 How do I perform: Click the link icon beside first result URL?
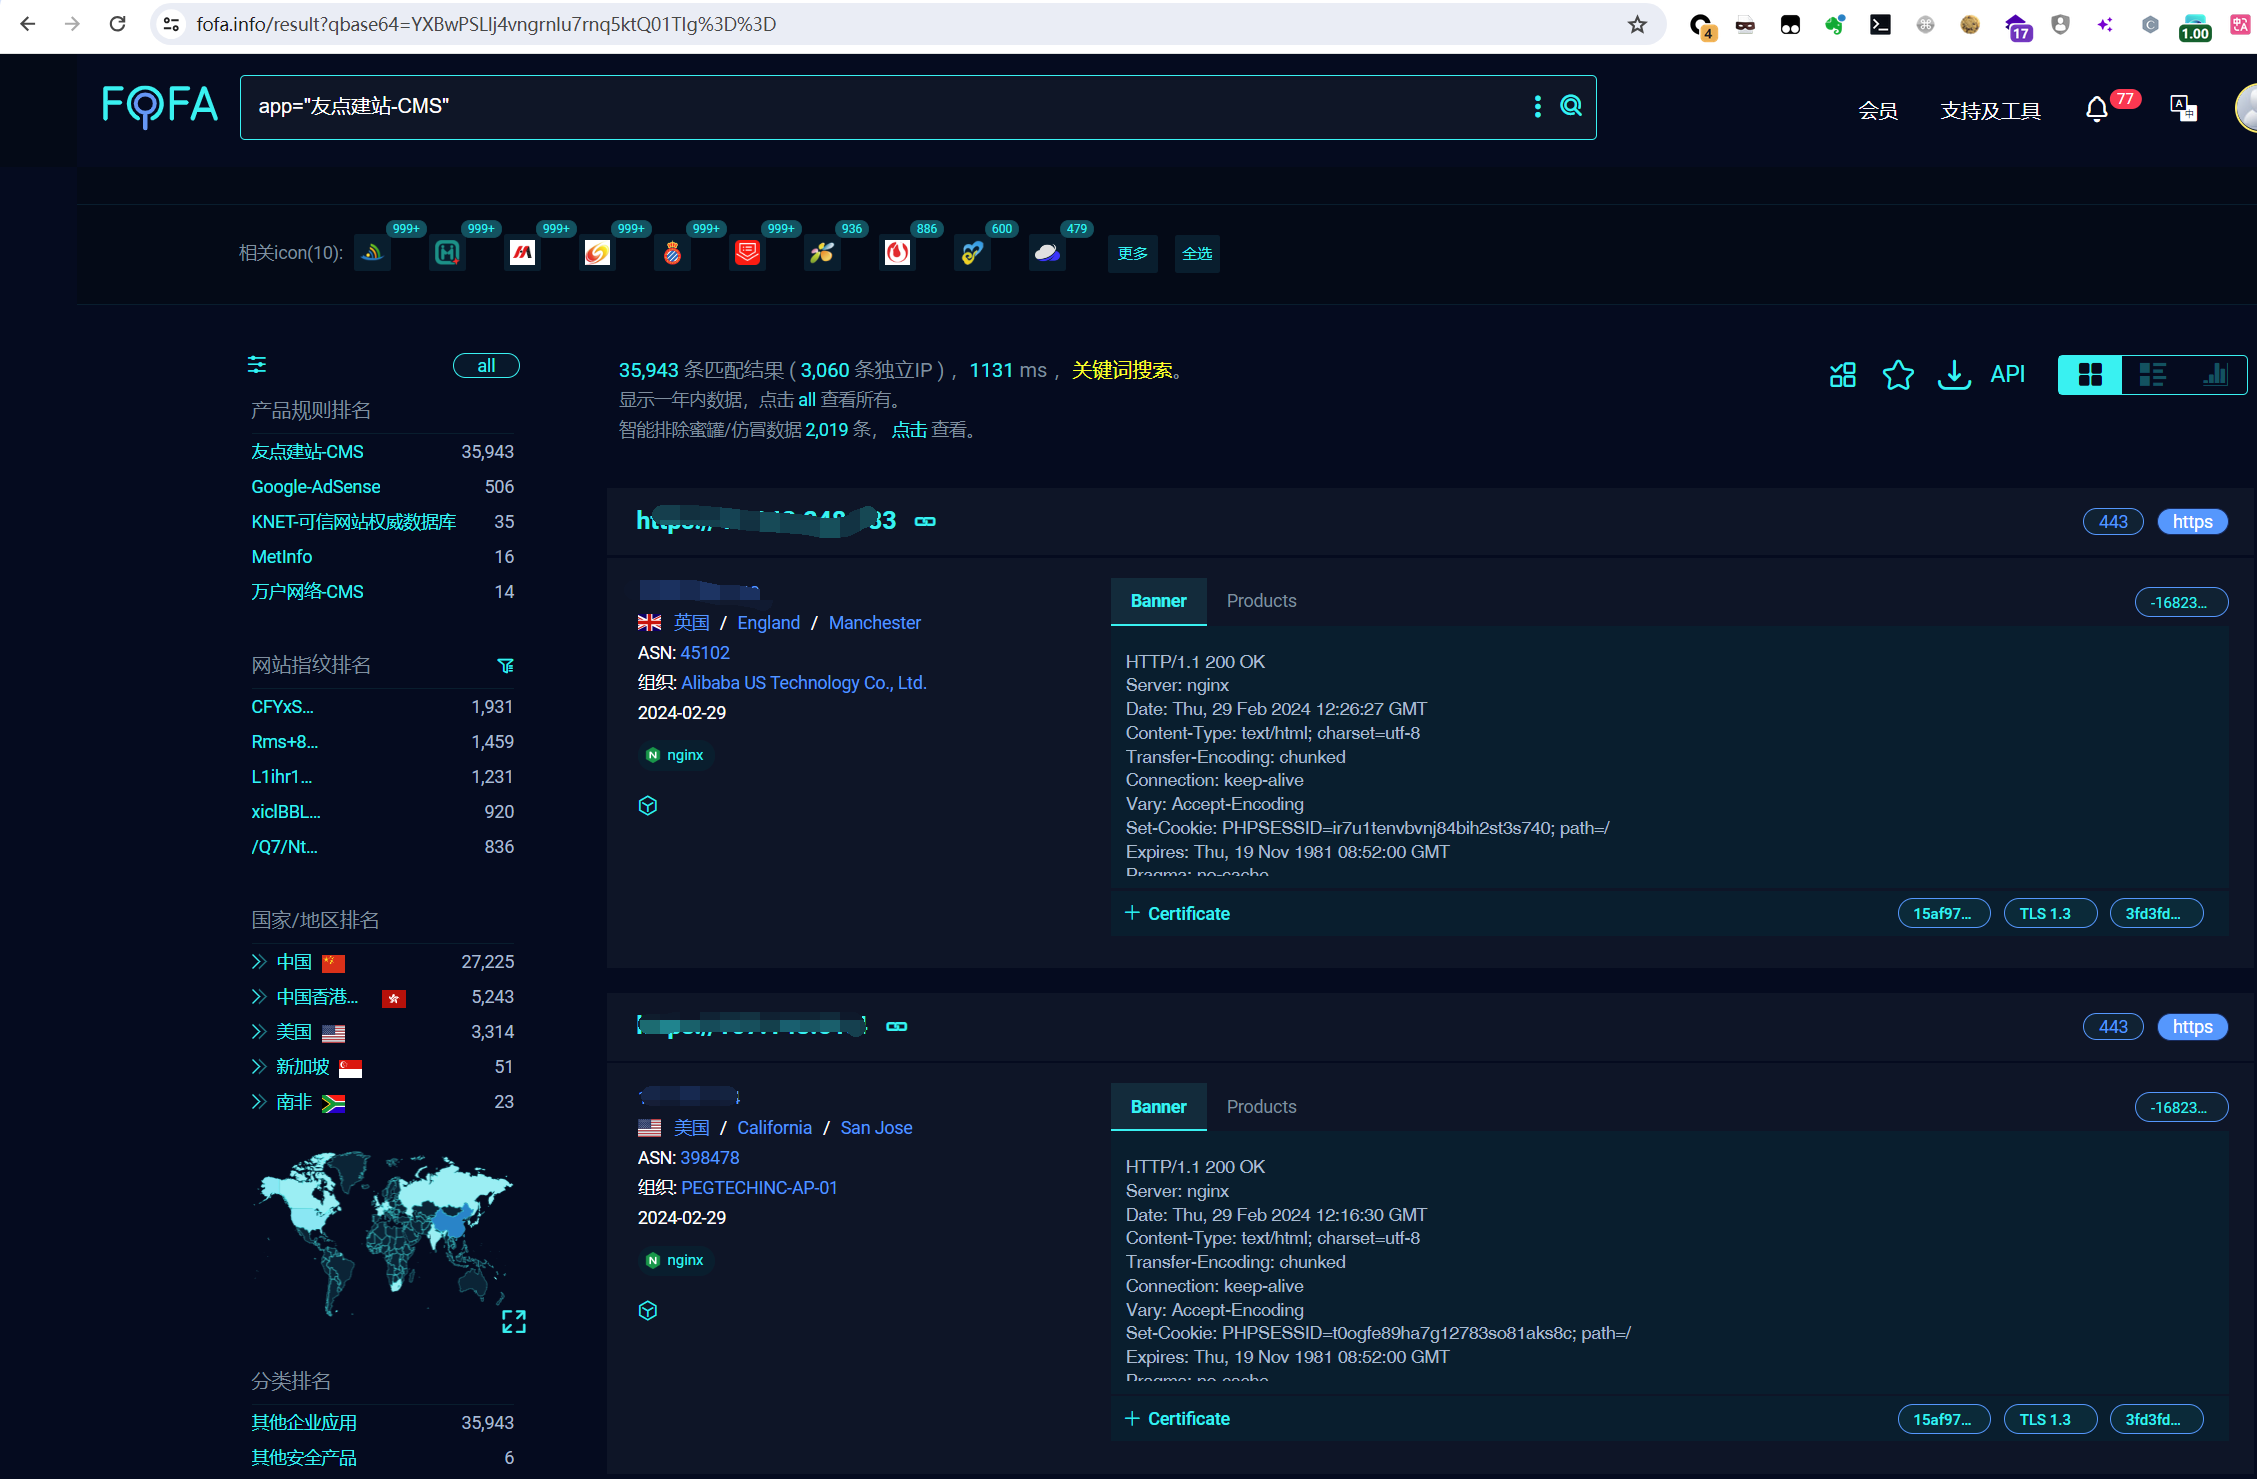click(x=925, y=521)
